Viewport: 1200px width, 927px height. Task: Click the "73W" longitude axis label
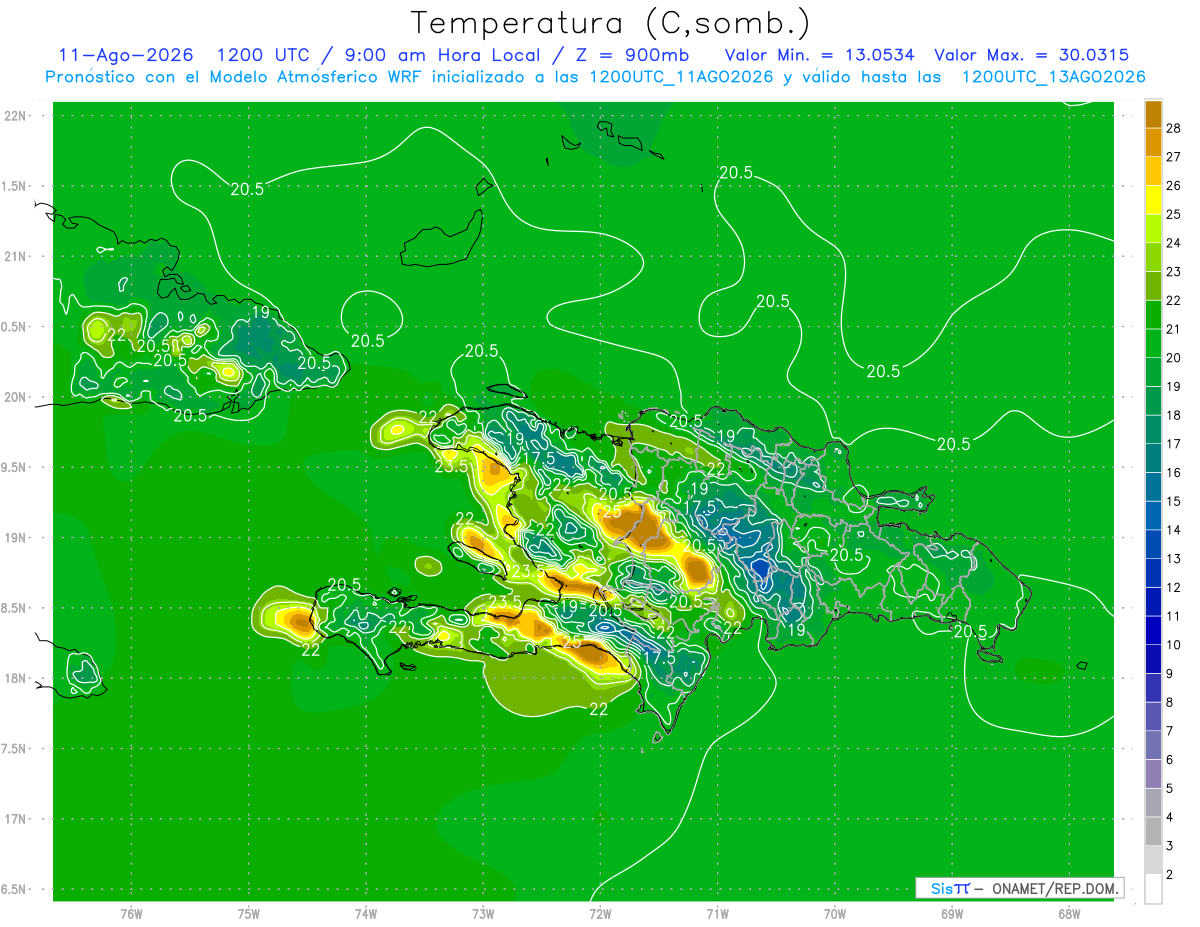pyautogui.click(x=483, y=914)
